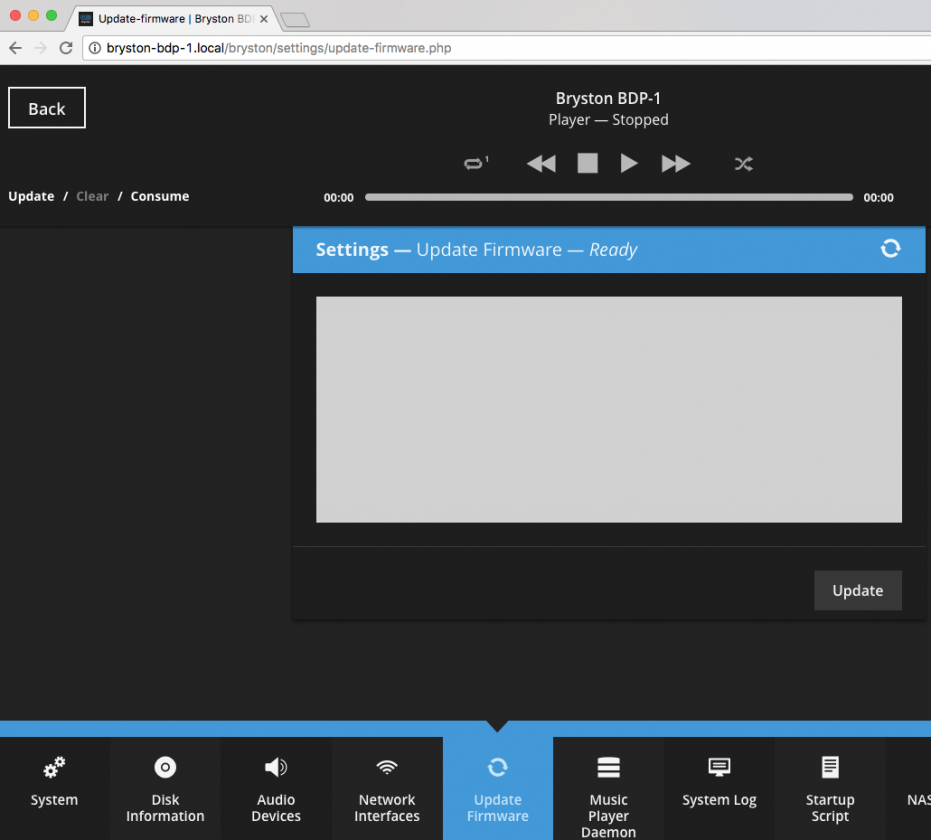Click the total time 00:00 right label
The width and height of the screenshot is (931, 840).
[878, 198]
